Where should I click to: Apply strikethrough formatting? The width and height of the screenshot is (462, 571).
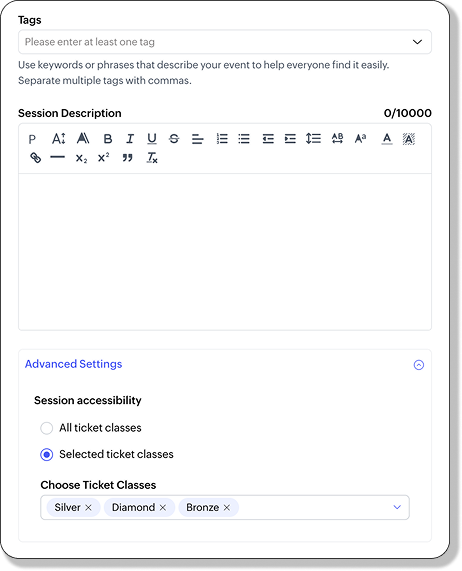coord(174,139)
